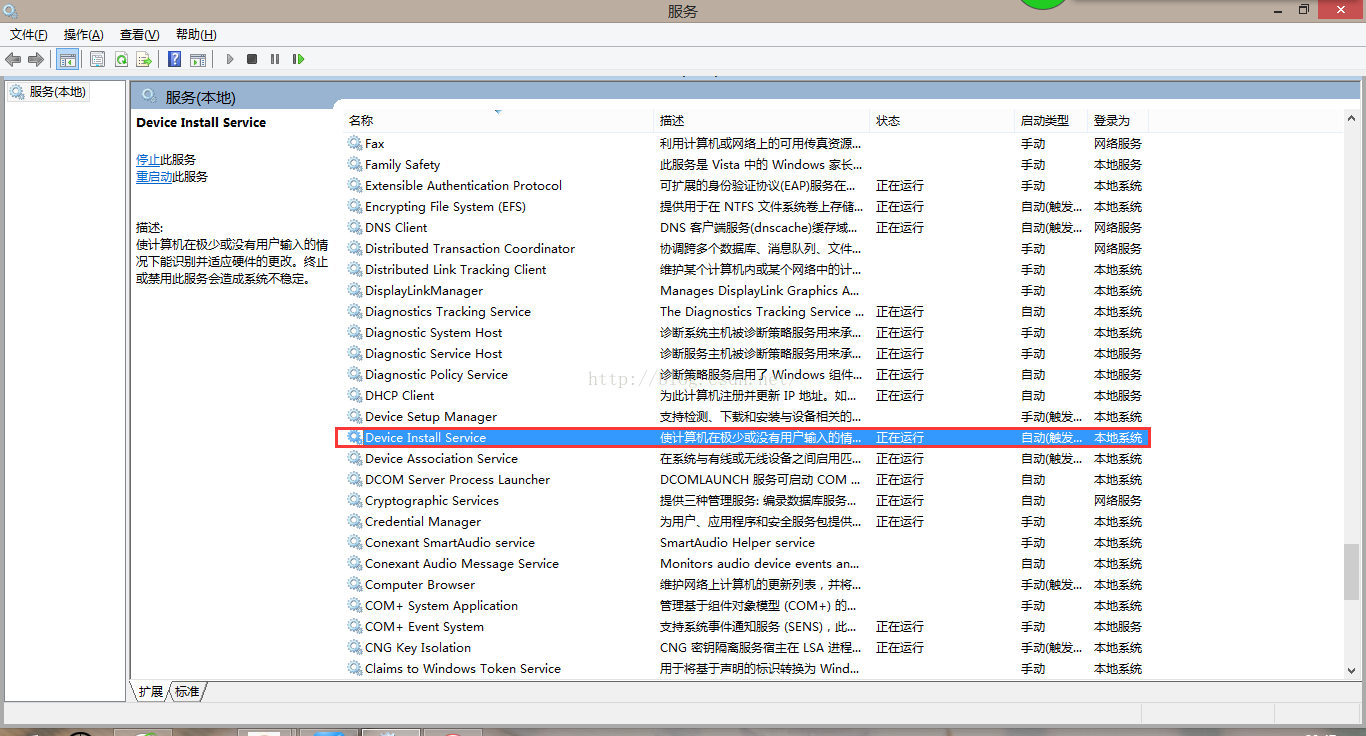Viewport: 1366px width, 736px height.
Task: Select the Diagnostics Tracking Service row
Action: pyautogui.click(x=745, y=311)
